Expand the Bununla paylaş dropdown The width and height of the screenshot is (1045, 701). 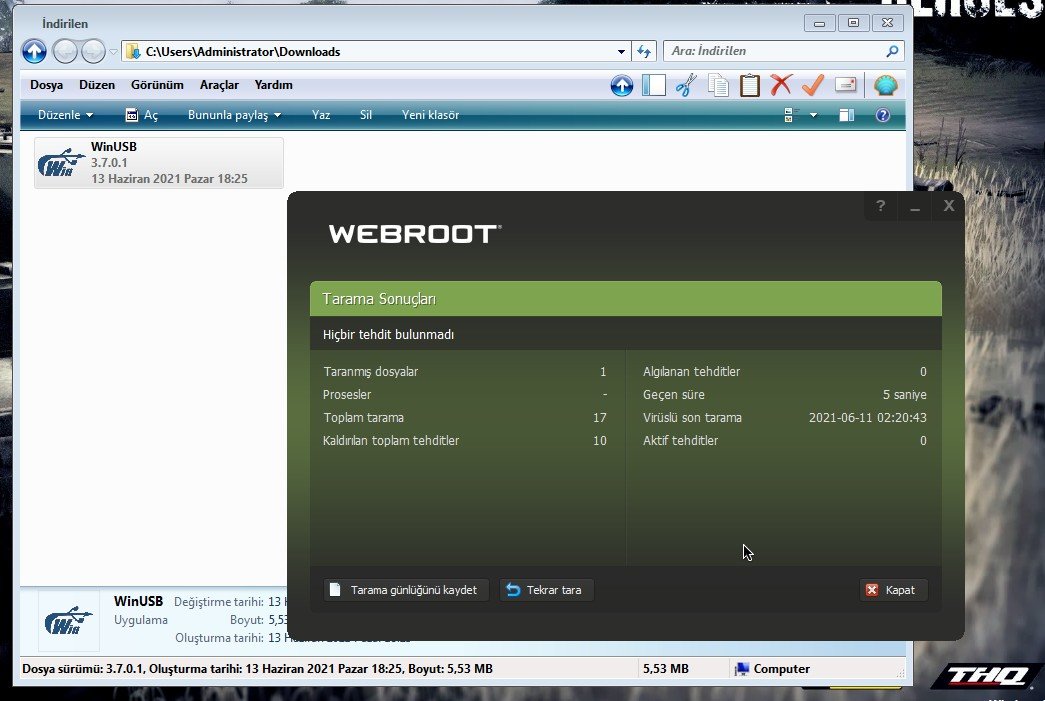click(234, 115)
